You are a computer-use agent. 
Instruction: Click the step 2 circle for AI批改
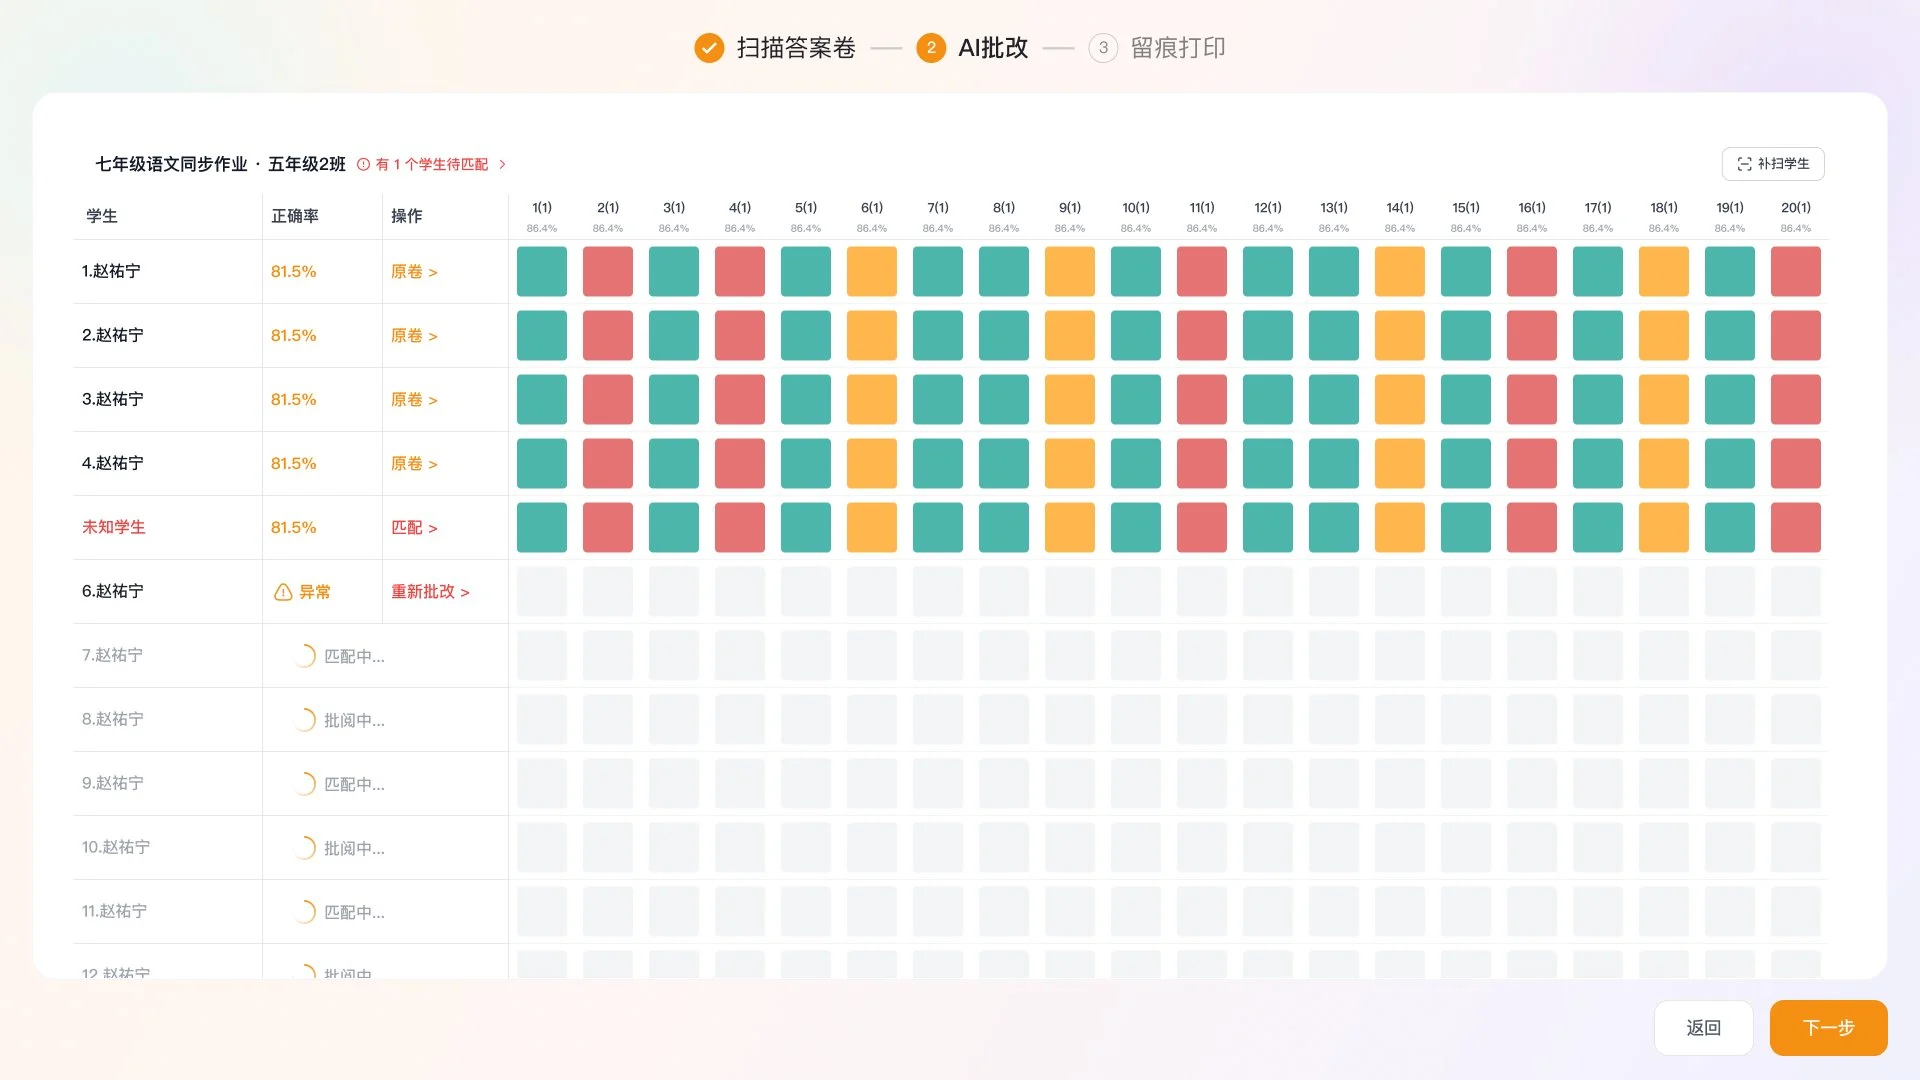pos(931,48)
